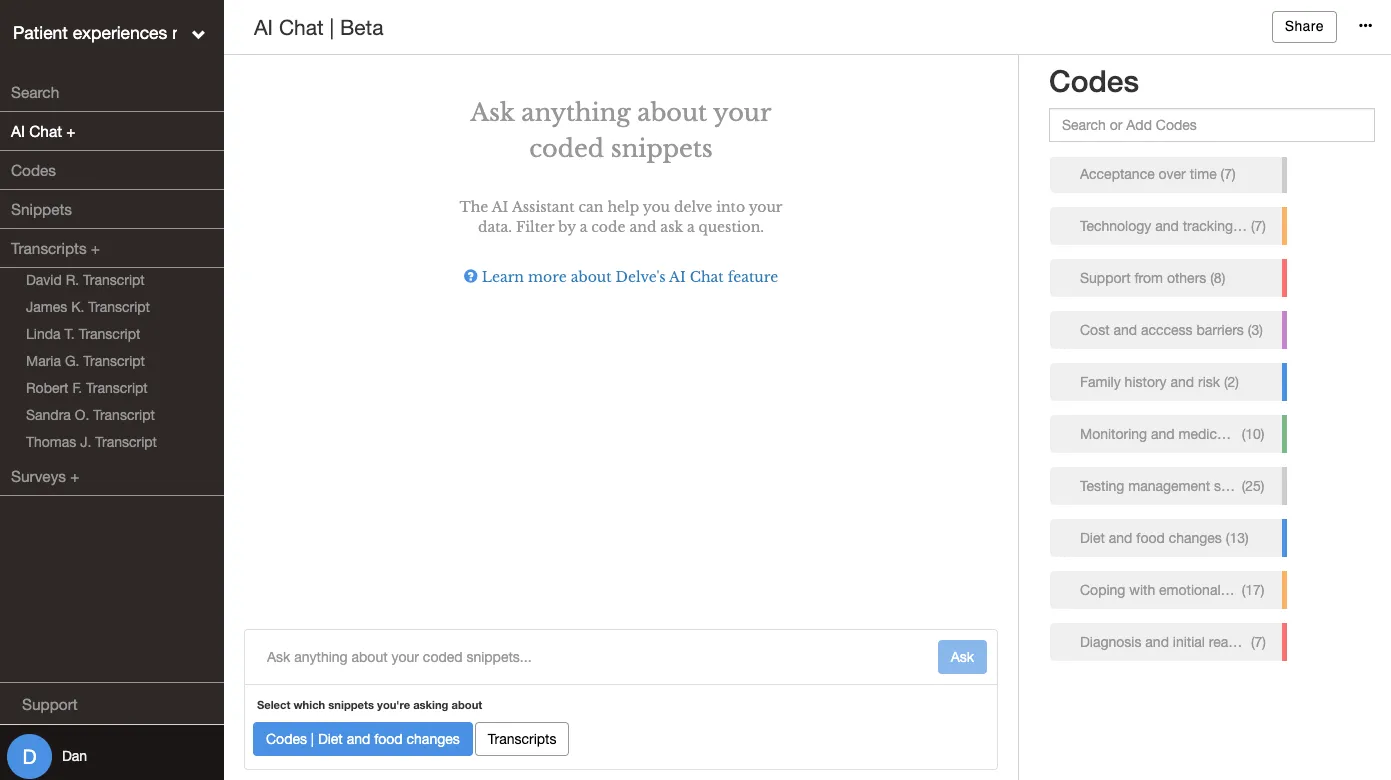Click the Ask button
This screenshot has height=780, width=1391.
click(x=962, y=657)
